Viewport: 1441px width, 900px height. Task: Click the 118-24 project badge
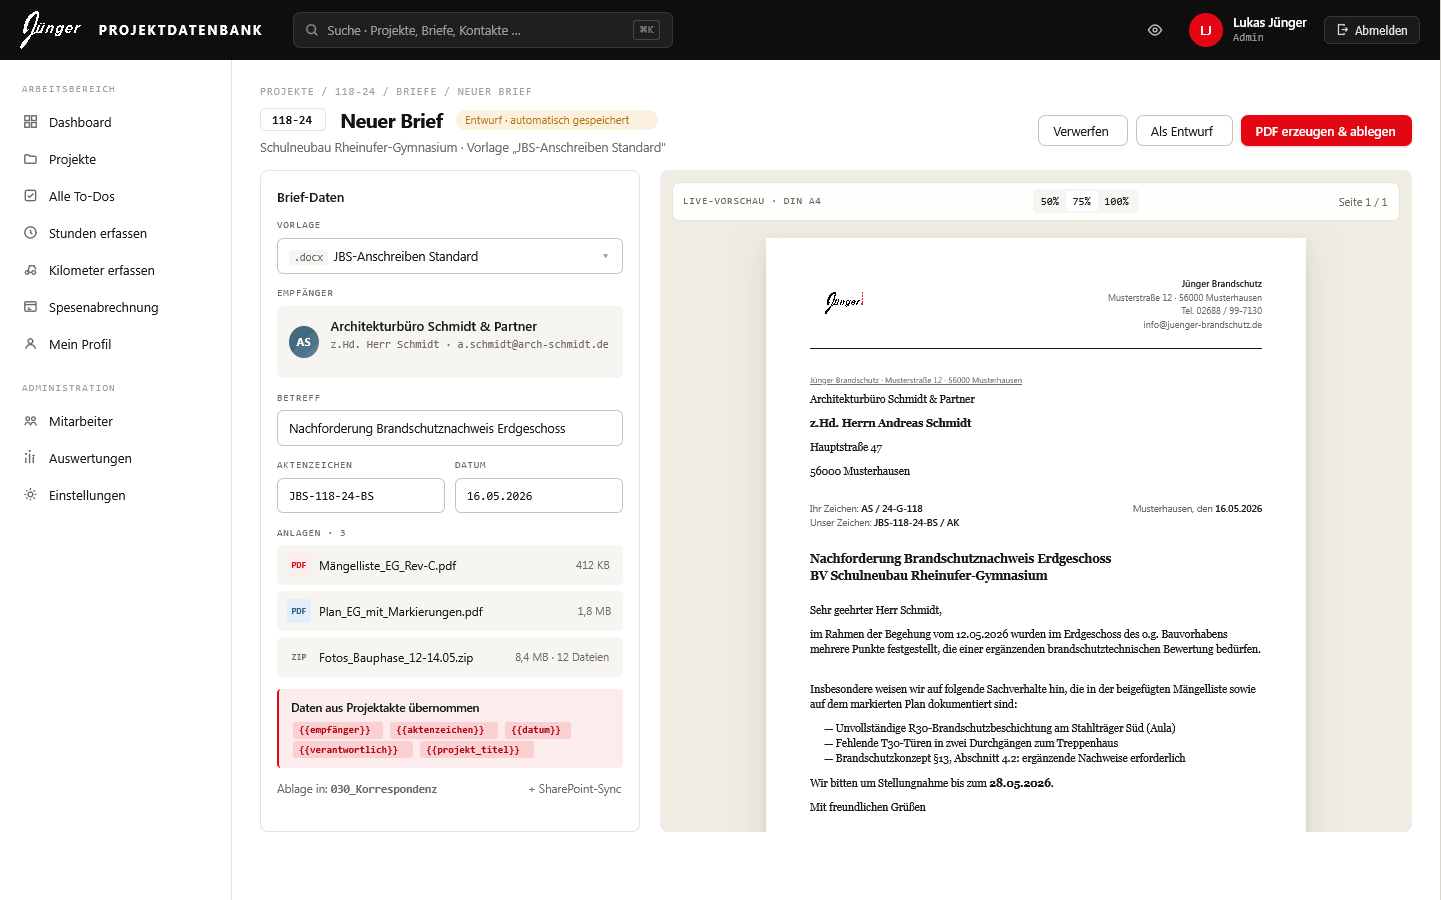(x=292, y=120)
